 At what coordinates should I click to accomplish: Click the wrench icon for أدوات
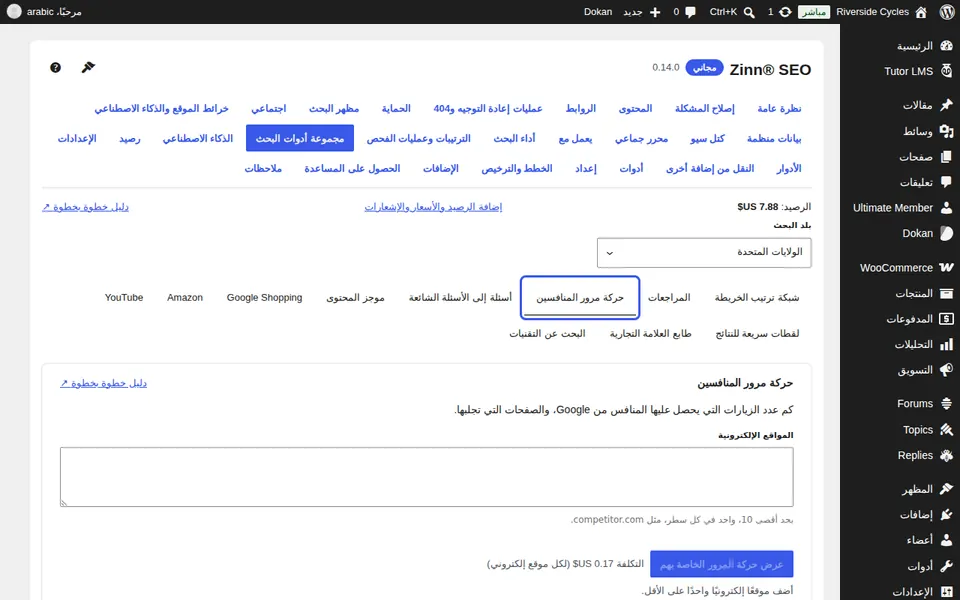(946, 566)
